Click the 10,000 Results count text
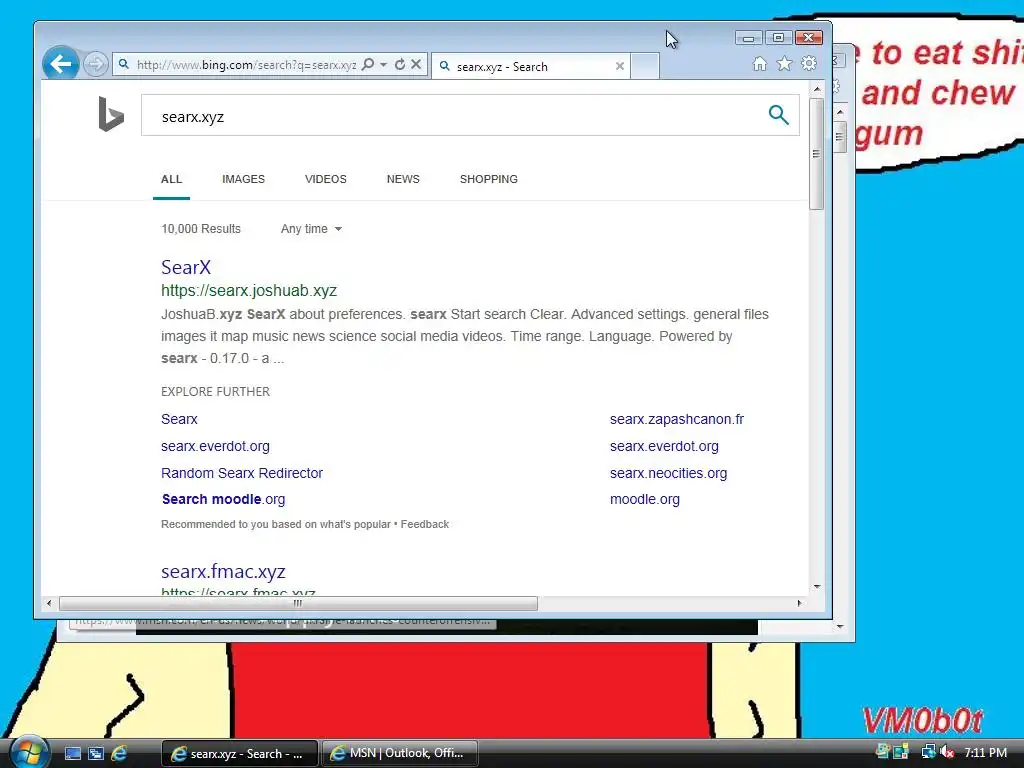Image resolution: width=1024 pixels, height=768 pixels. point(201,229)
